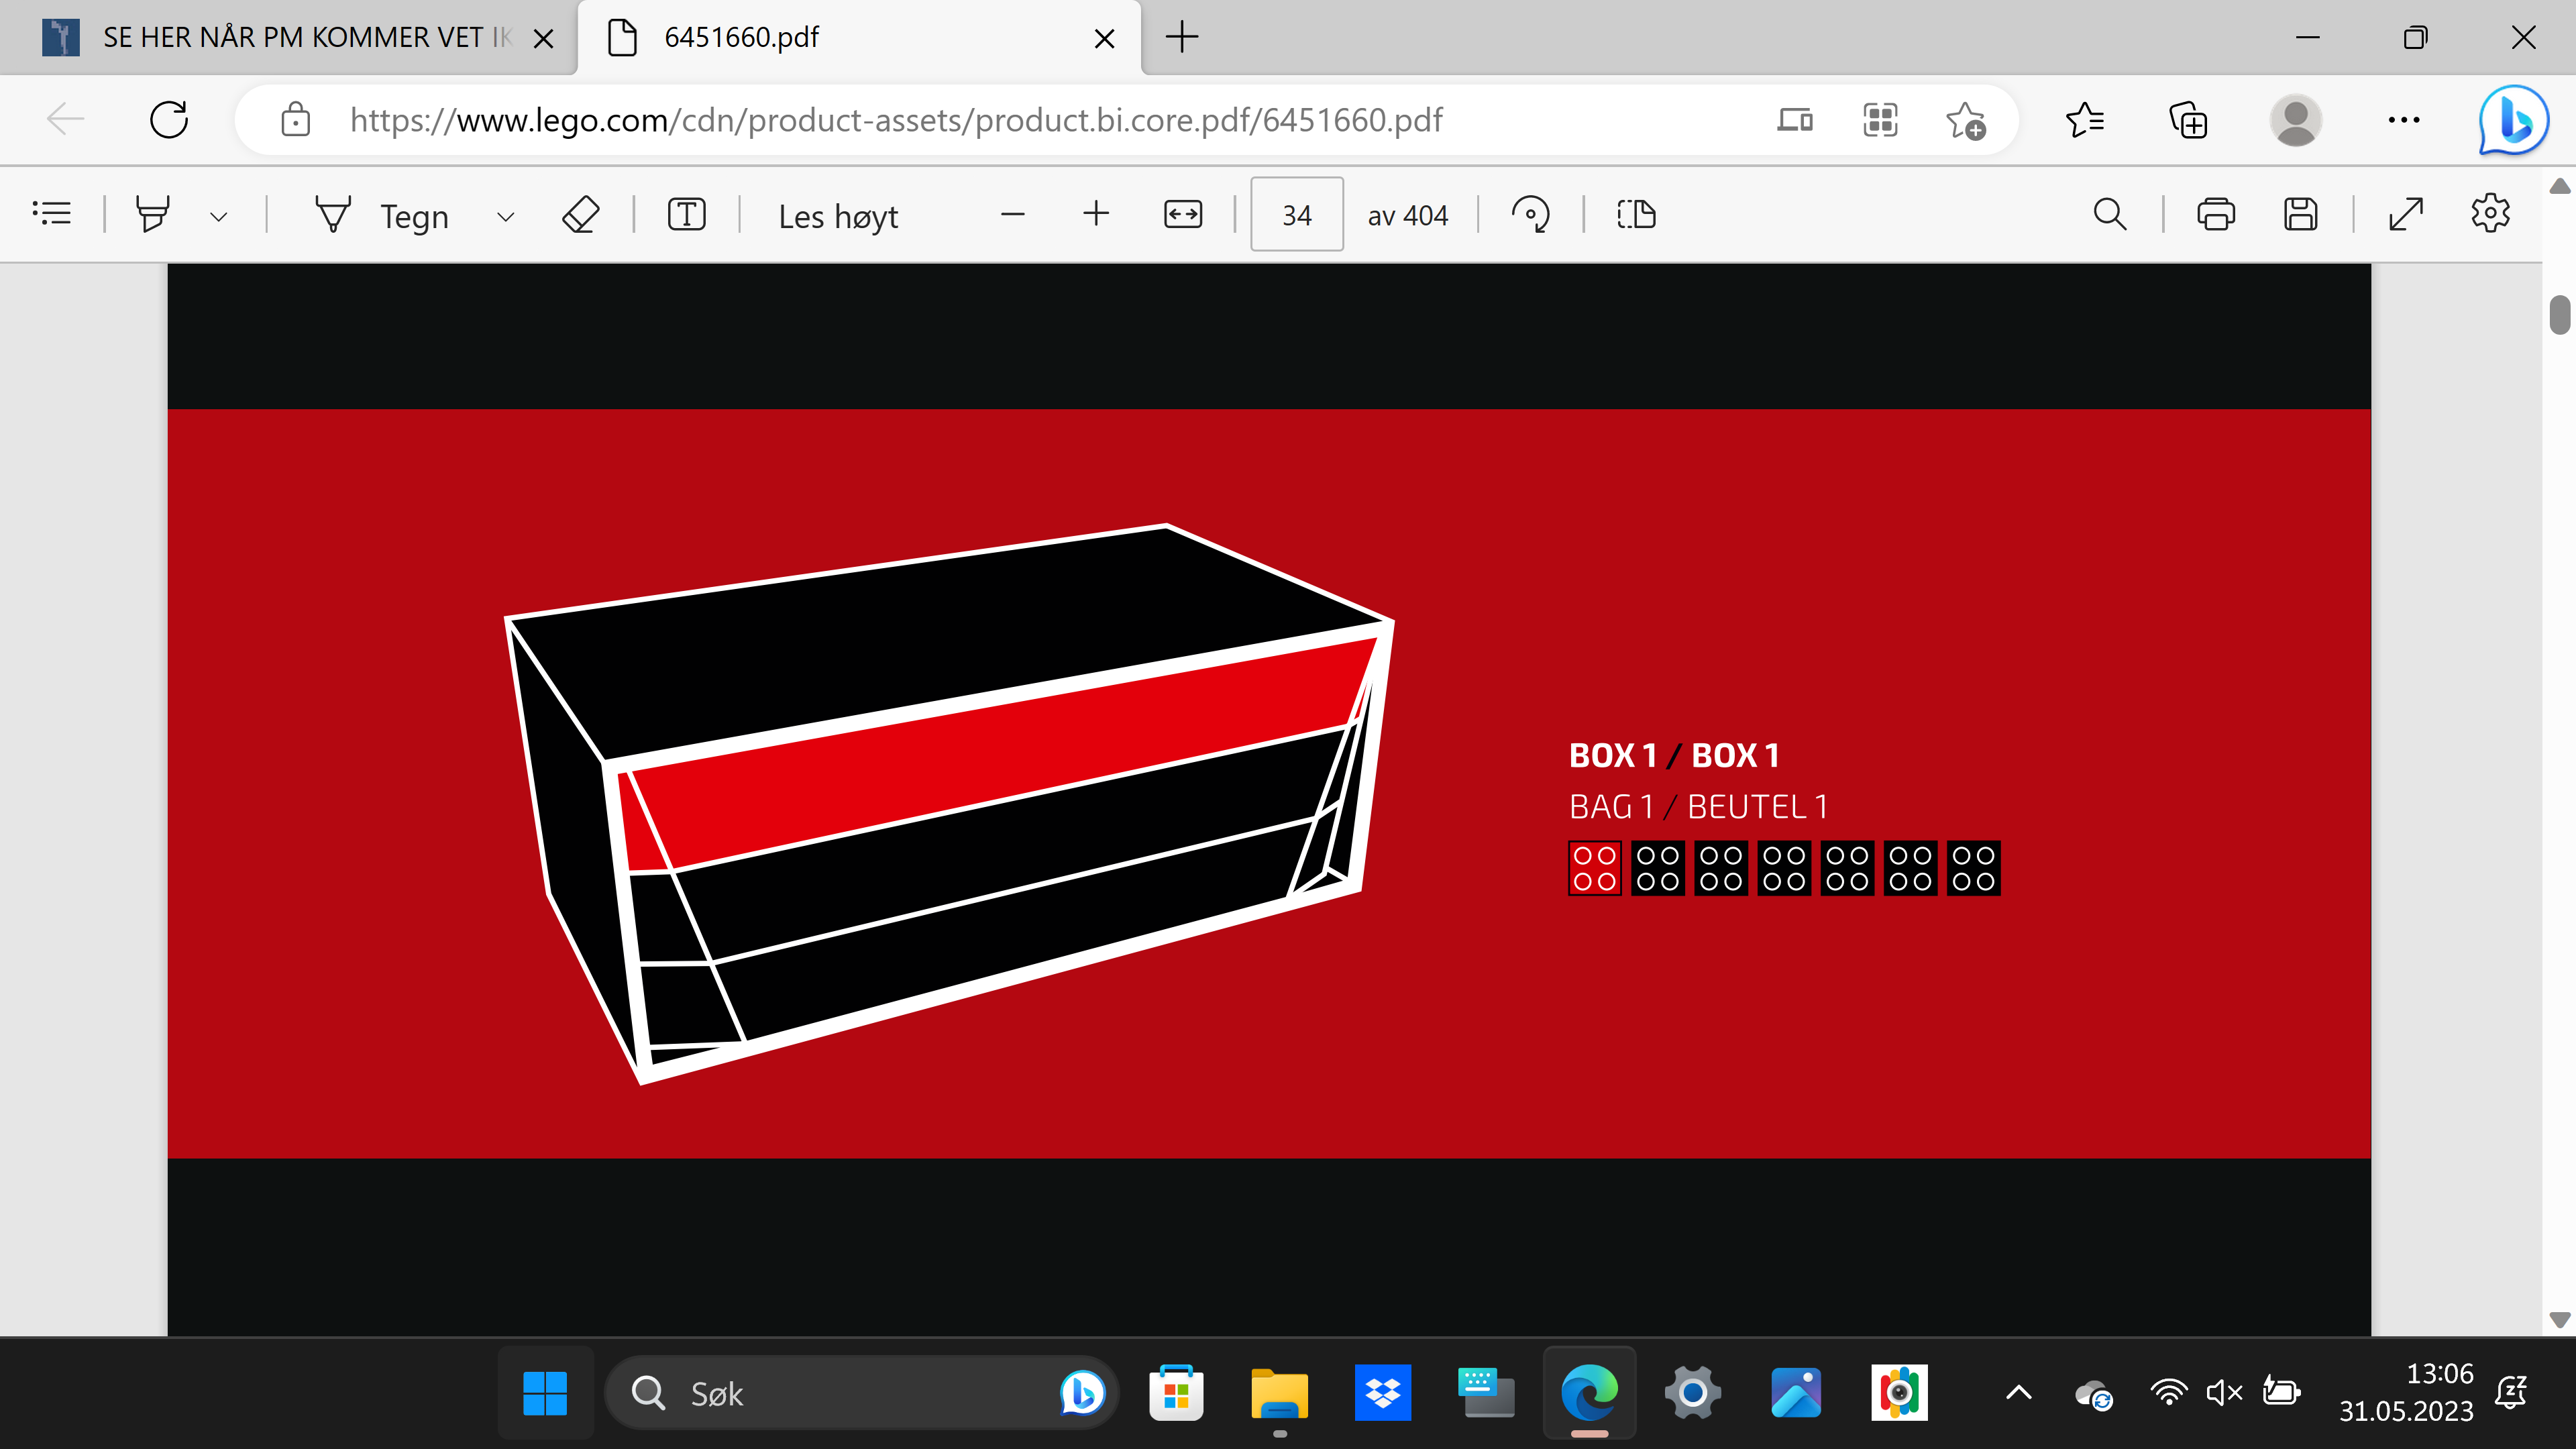Open the browser profile menu
2576x1449 pixels.
[2296, 120]
